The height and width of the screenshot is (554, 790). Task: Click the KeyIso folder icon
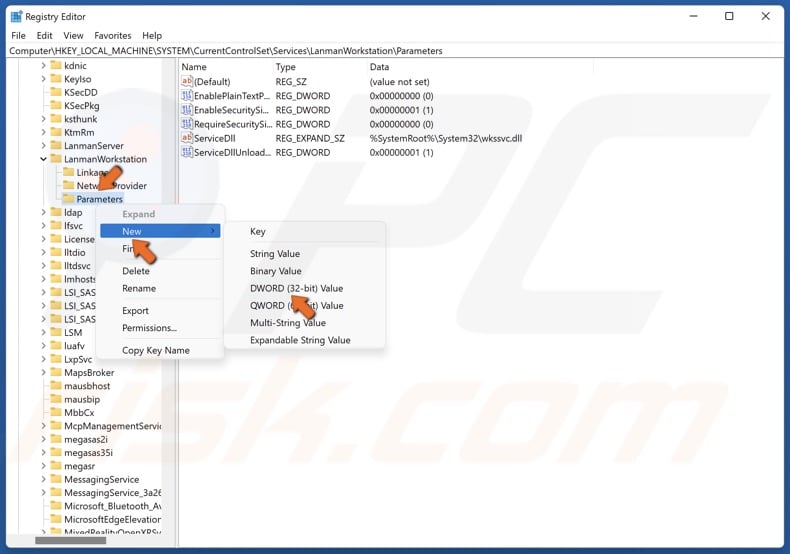click(x=56, y=79)
